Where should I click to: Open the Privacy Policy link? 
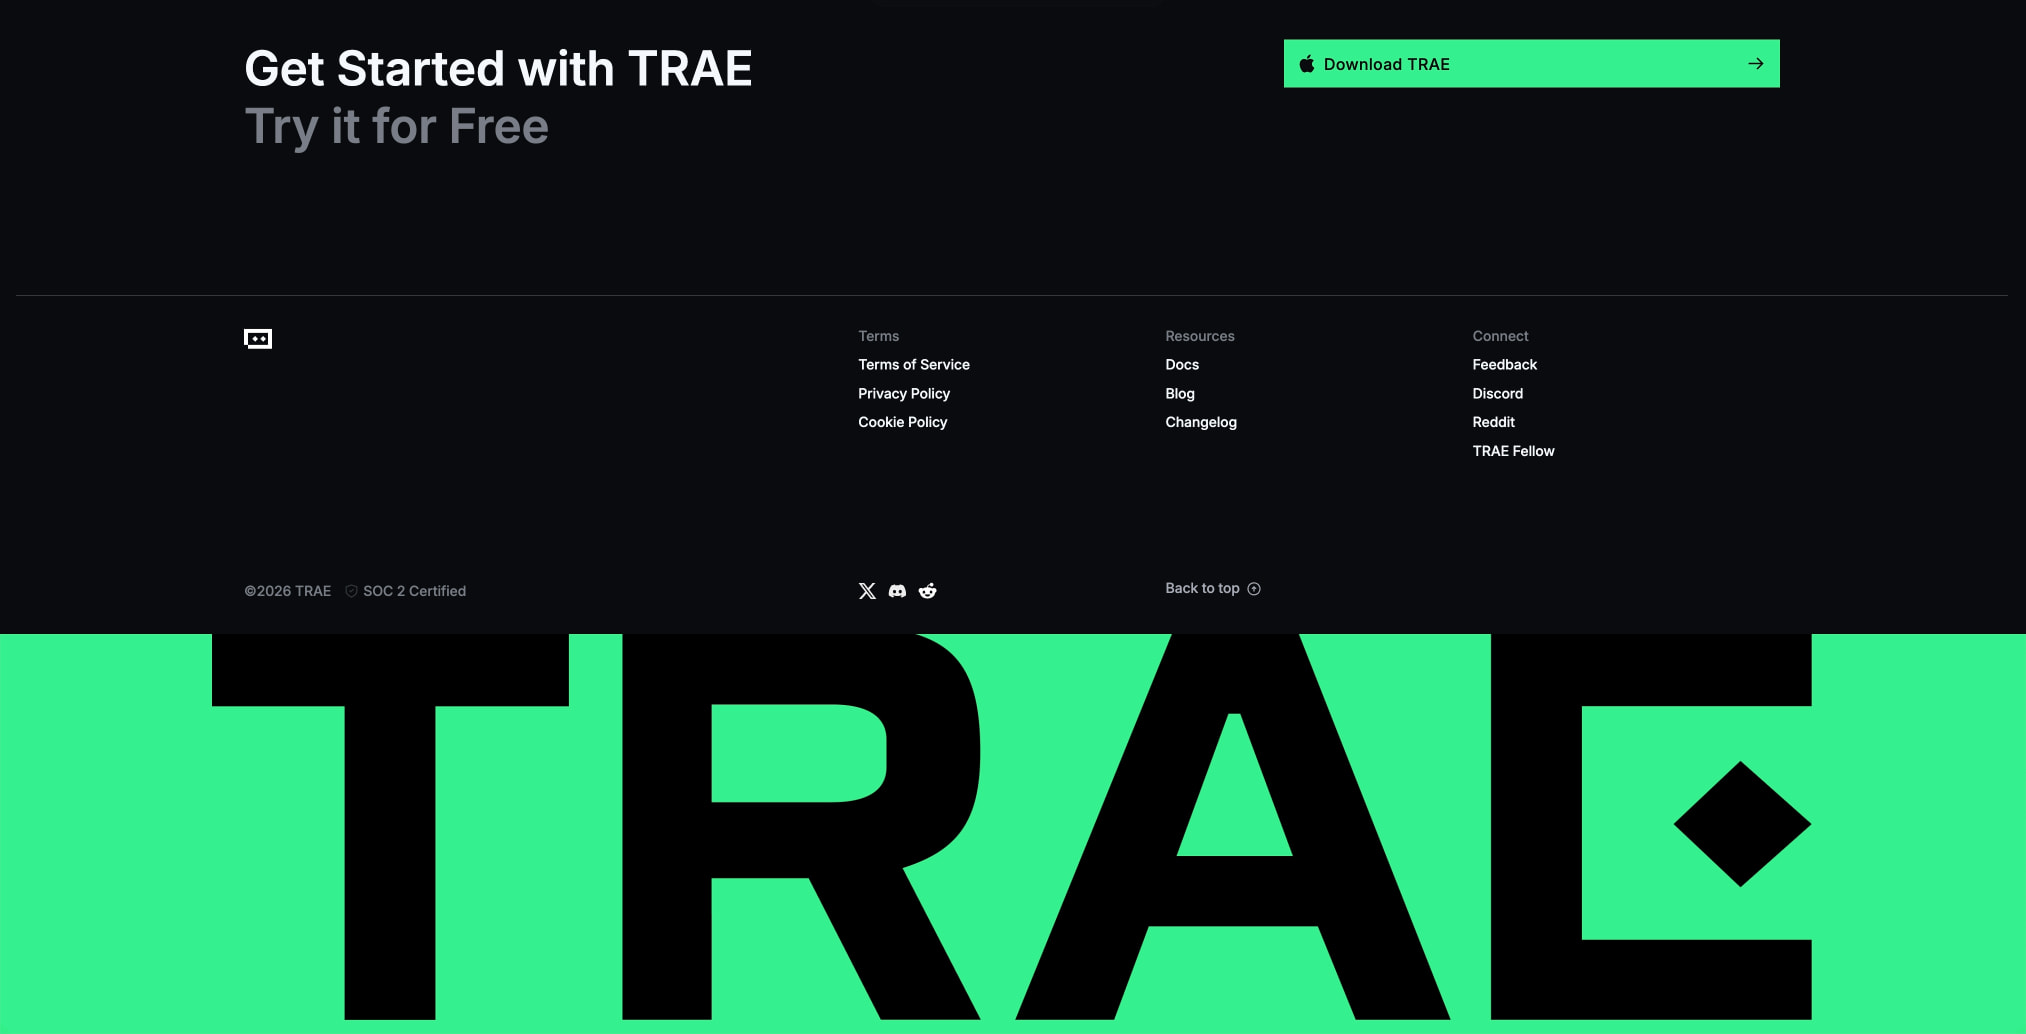tap(904, 394)
